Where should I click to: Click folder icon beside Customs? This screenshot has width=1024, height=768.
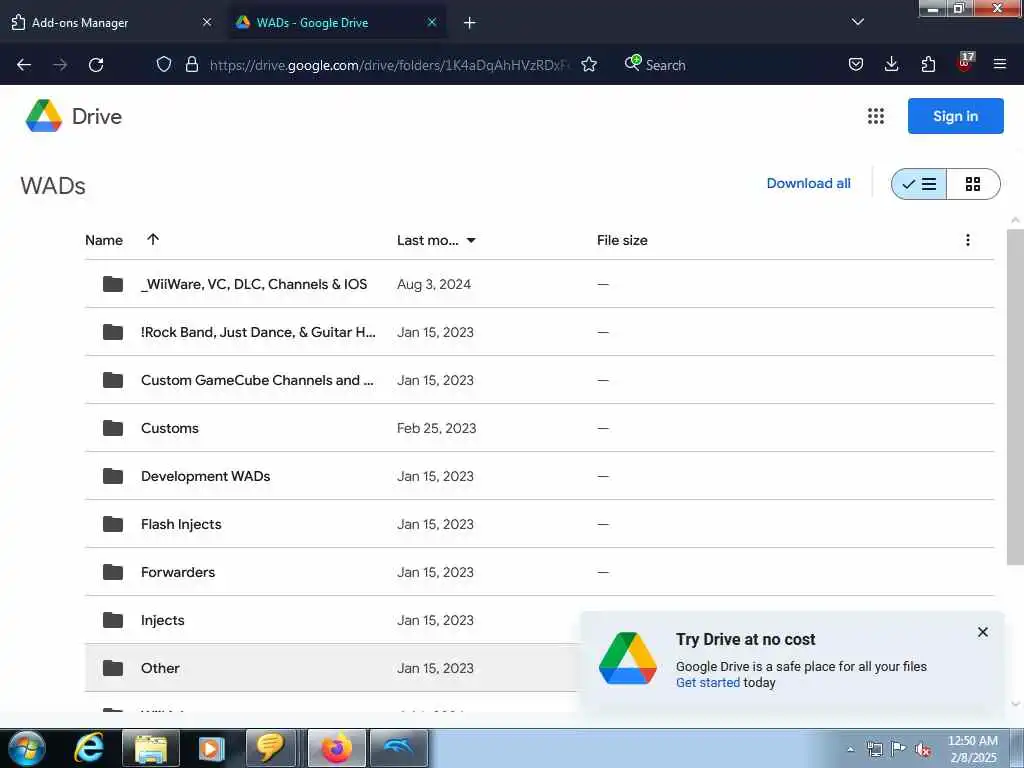point(113,428)
